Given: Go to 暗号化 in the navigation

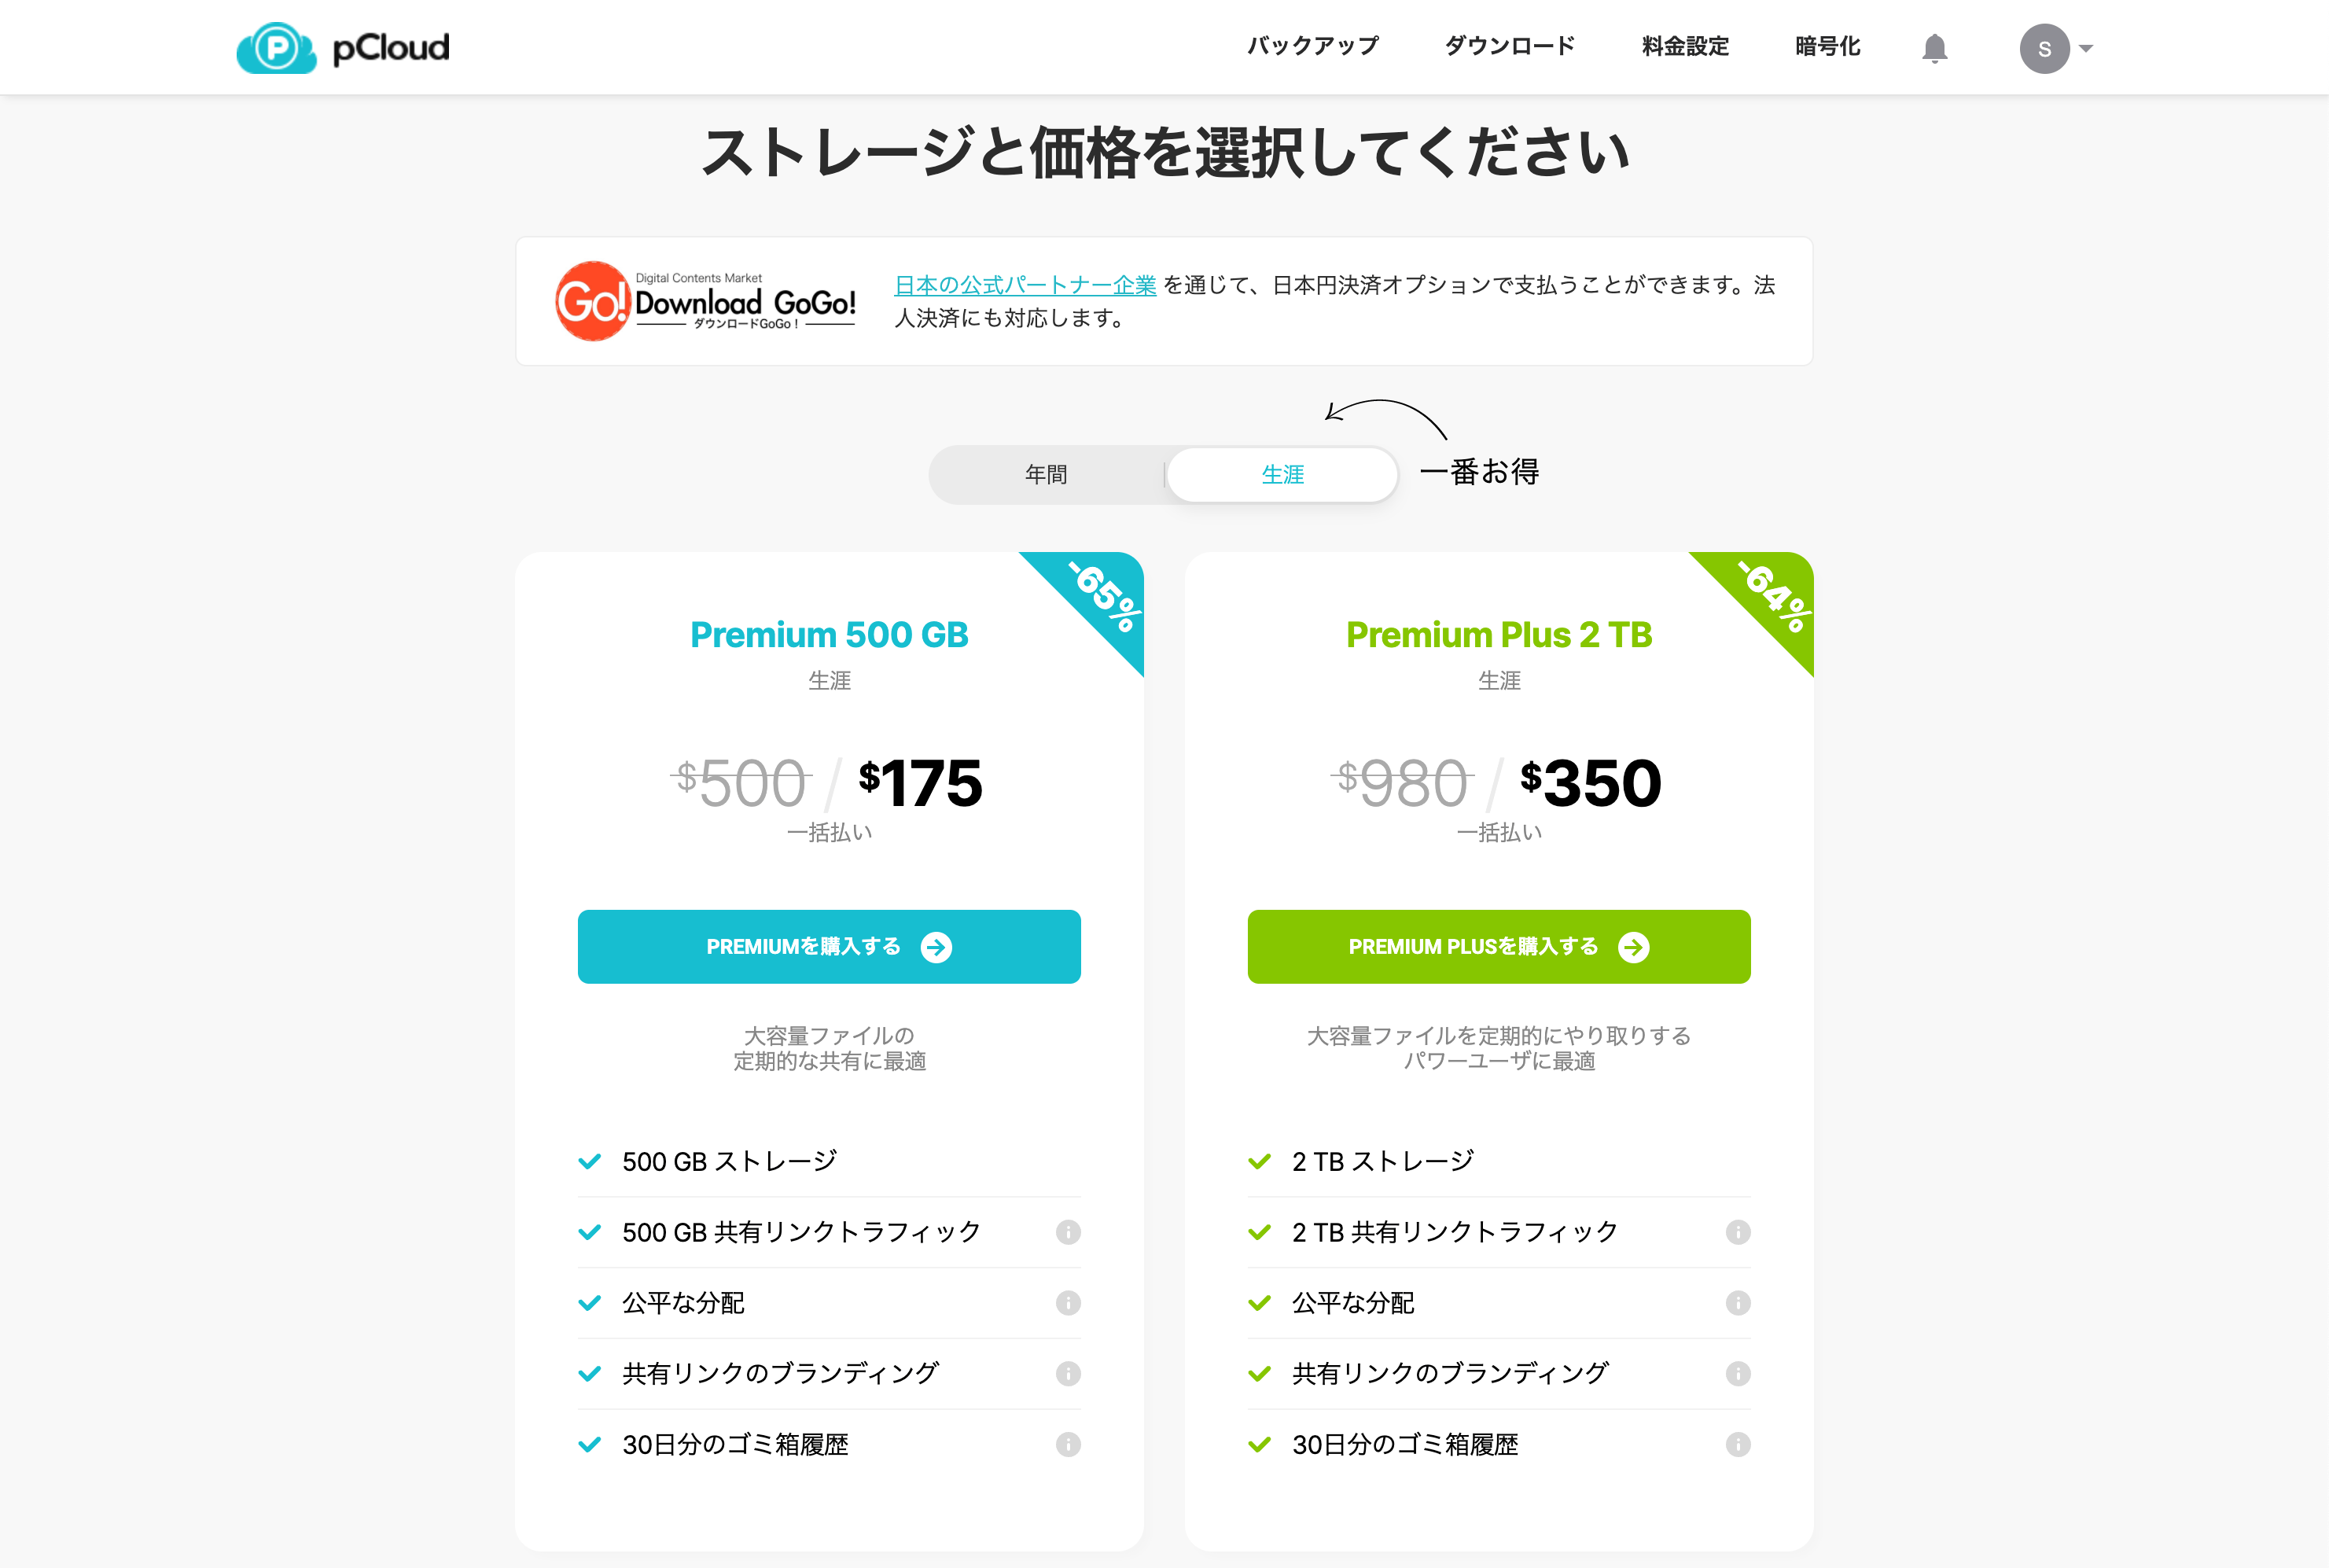Looking at the screenshot, I should [x=1826, y=46].
